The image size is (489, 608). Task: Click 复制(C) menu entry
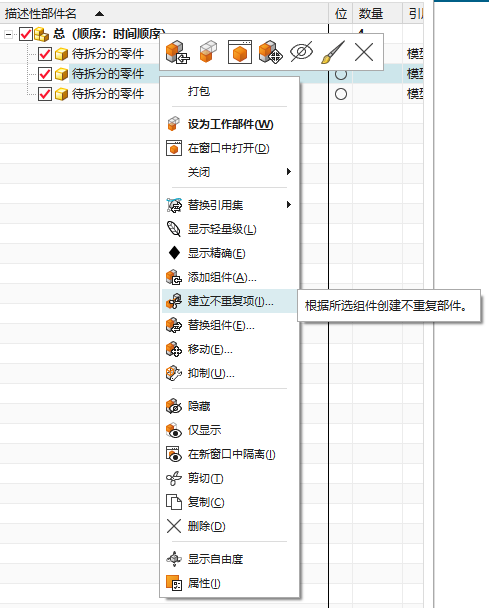(230, 502)
